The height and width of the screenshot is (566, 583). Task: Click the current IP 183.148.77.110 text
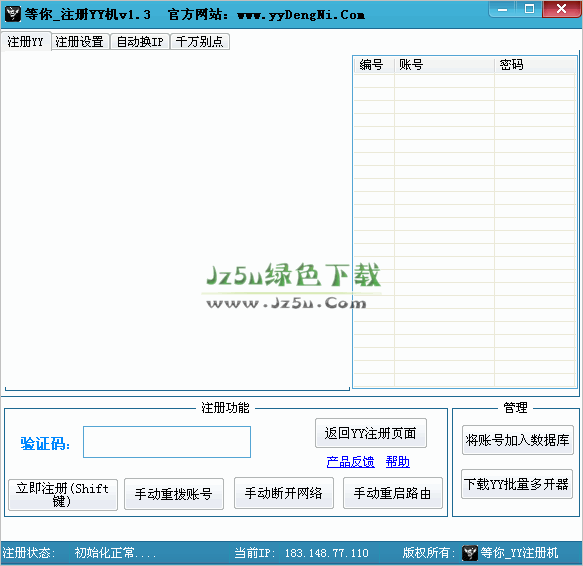coord(326,553)
